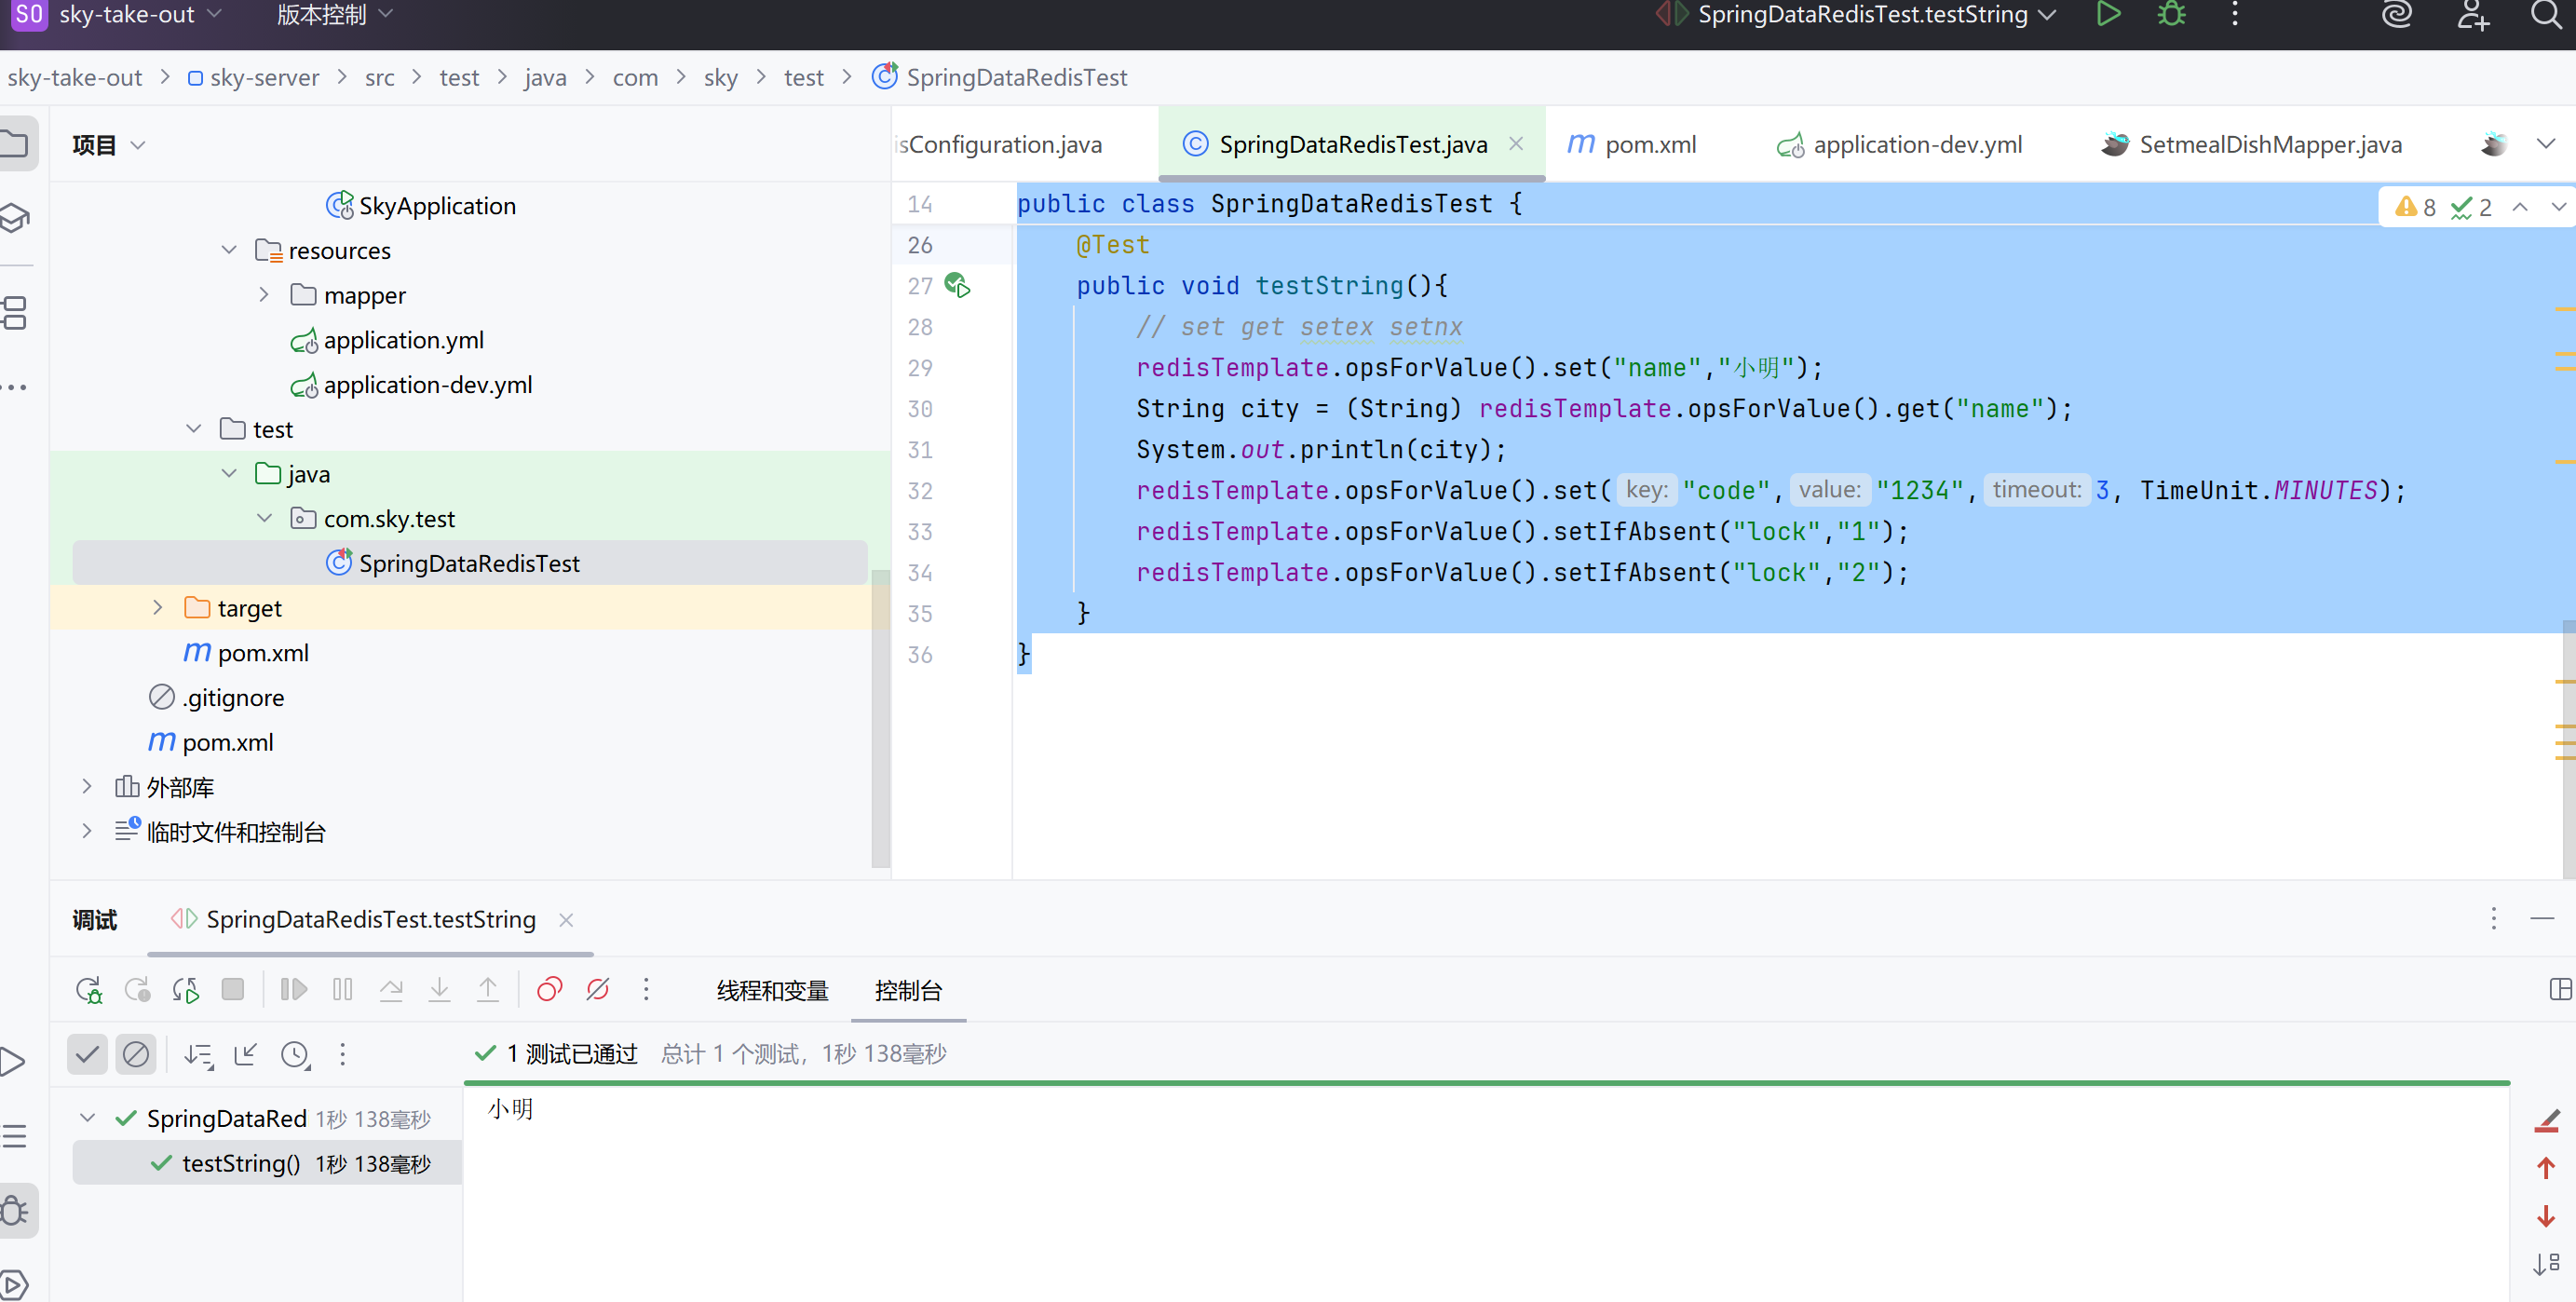
Task: Go to next highlighted problem arrow
Action: click(2559, 207)
